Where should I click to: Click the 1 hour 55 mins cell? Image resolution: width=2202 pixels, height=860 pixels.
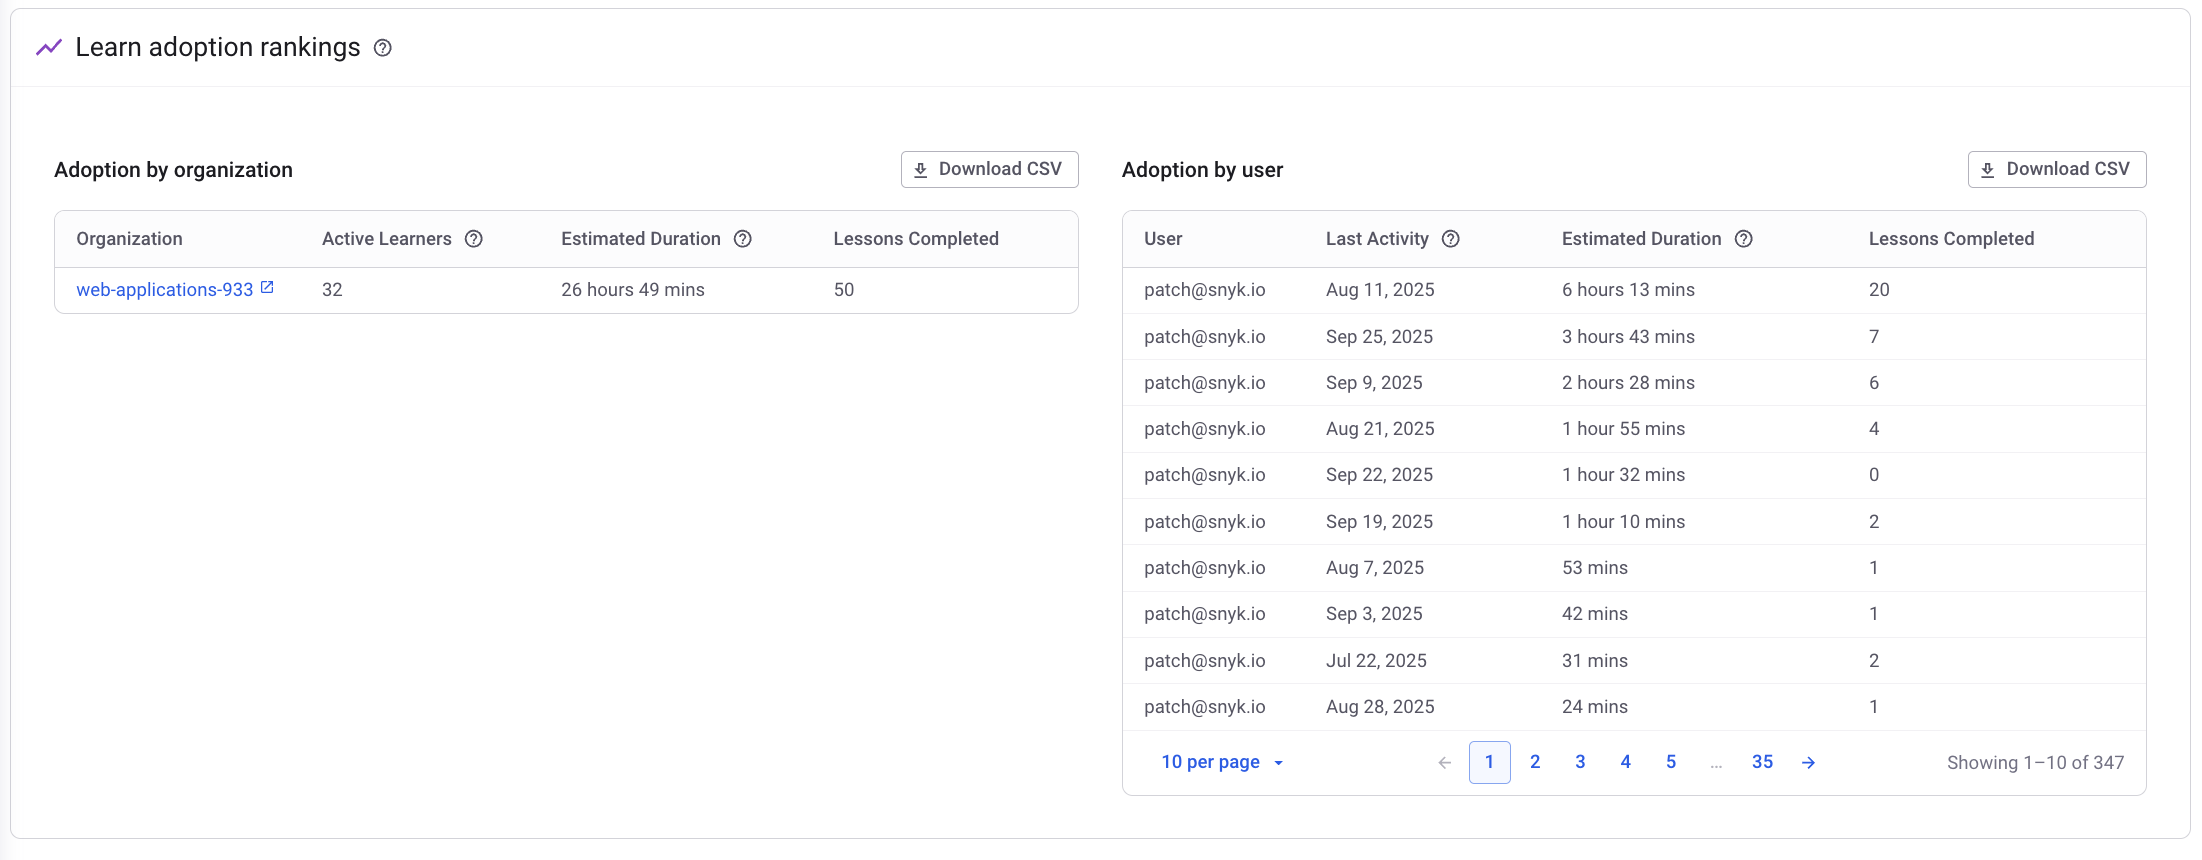[1623, 429]
